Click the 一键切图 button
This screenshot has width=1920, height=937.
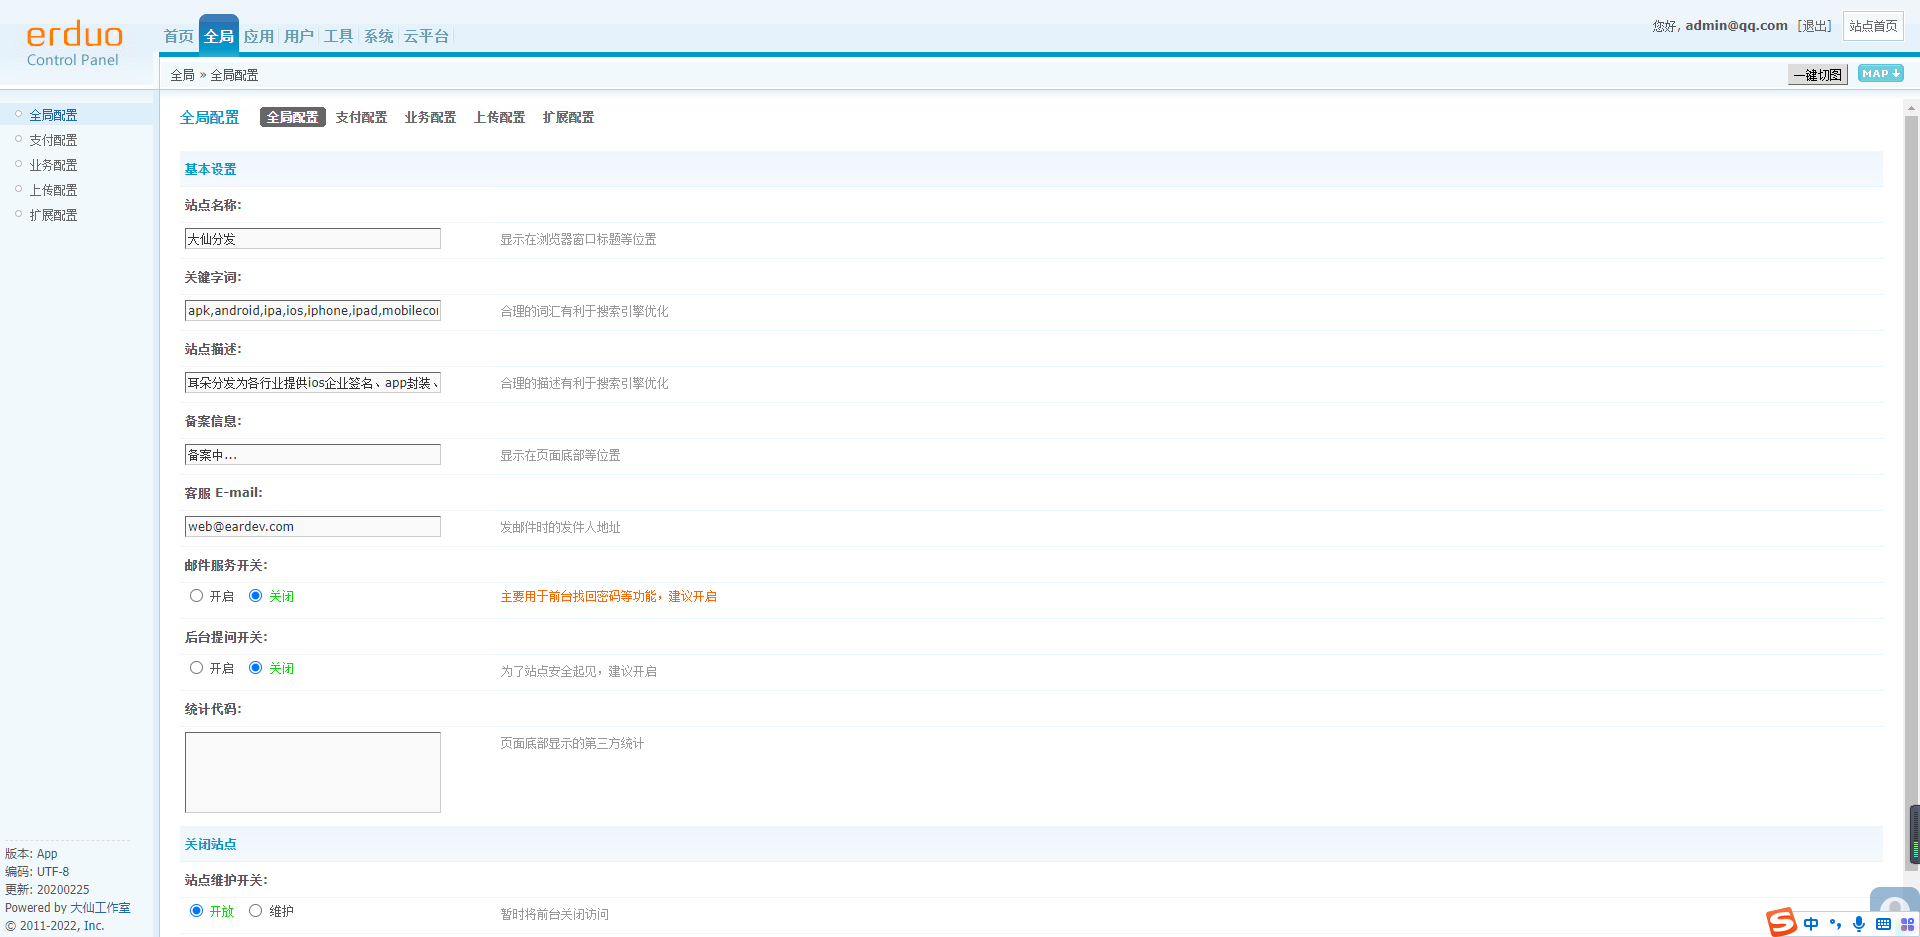pos(1817,75)
